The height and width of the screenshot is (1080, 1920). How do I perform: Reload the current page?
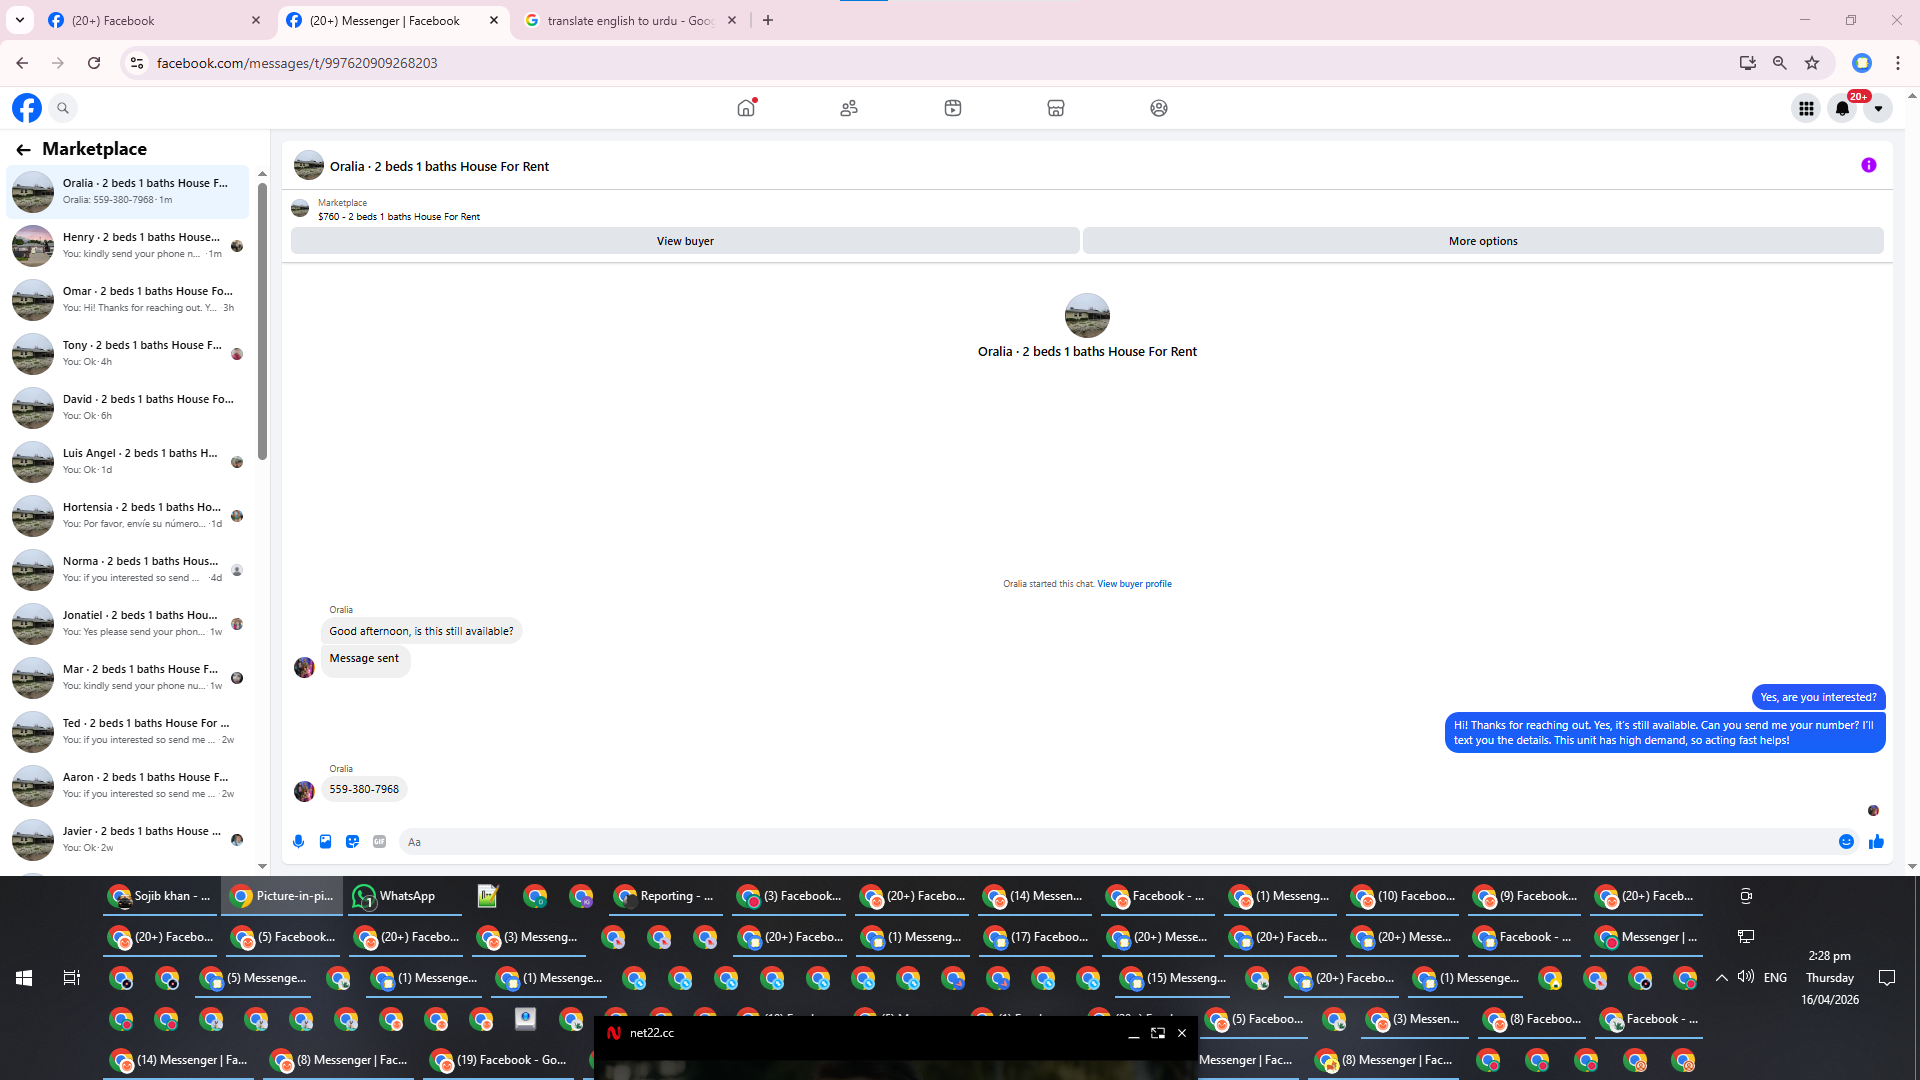coord(94,63)
